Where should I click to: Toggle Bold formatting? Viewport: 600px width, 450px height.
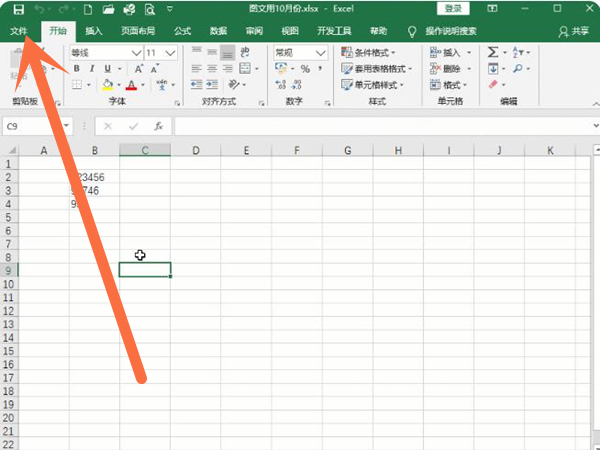pos(77,69)
